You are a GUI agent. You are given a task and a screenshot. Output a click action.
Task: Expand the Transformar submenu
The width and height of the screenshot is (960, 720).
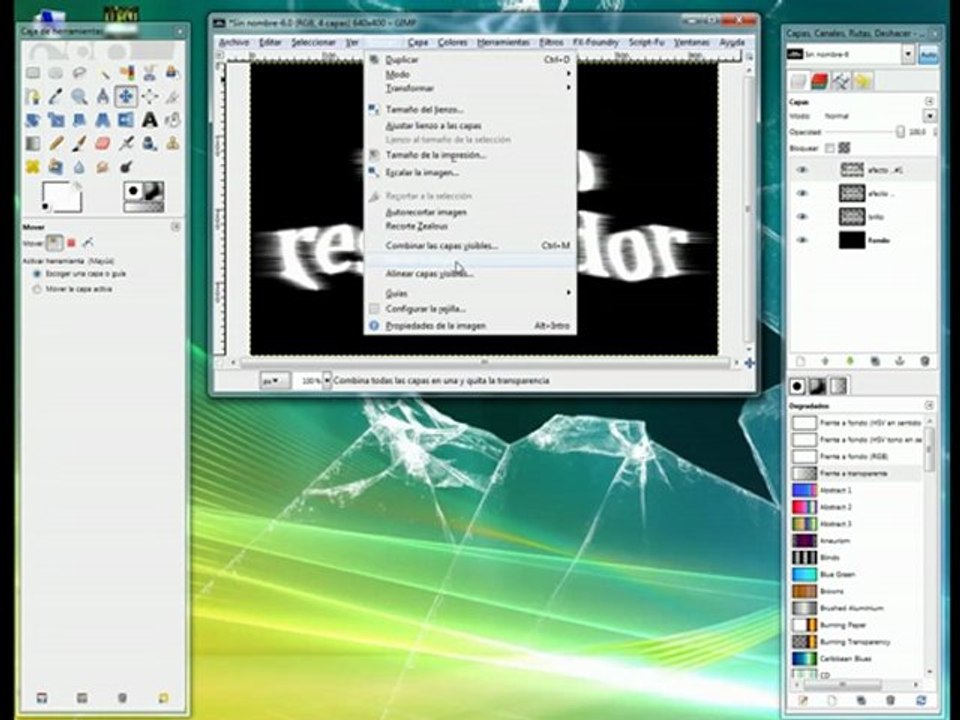point(470,88)
